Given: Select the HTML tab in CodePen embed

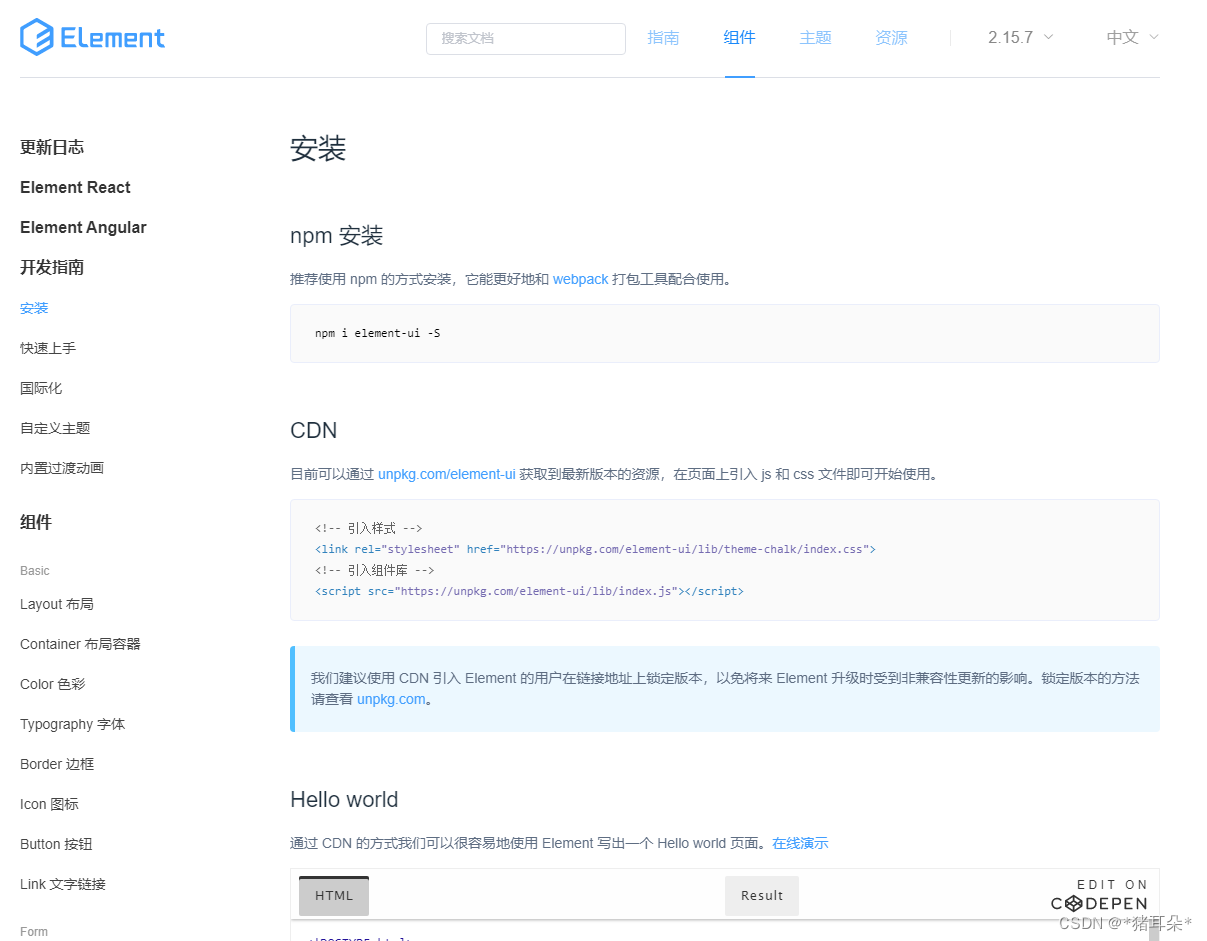Looking at the screenshot, I should 334,896.
